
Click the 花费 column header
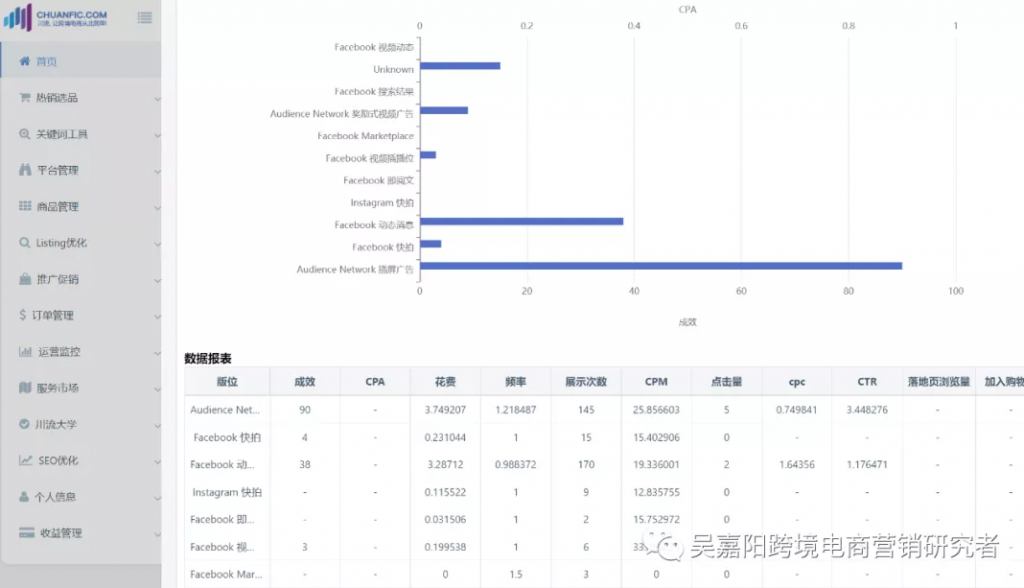click(x=445, y=382)
